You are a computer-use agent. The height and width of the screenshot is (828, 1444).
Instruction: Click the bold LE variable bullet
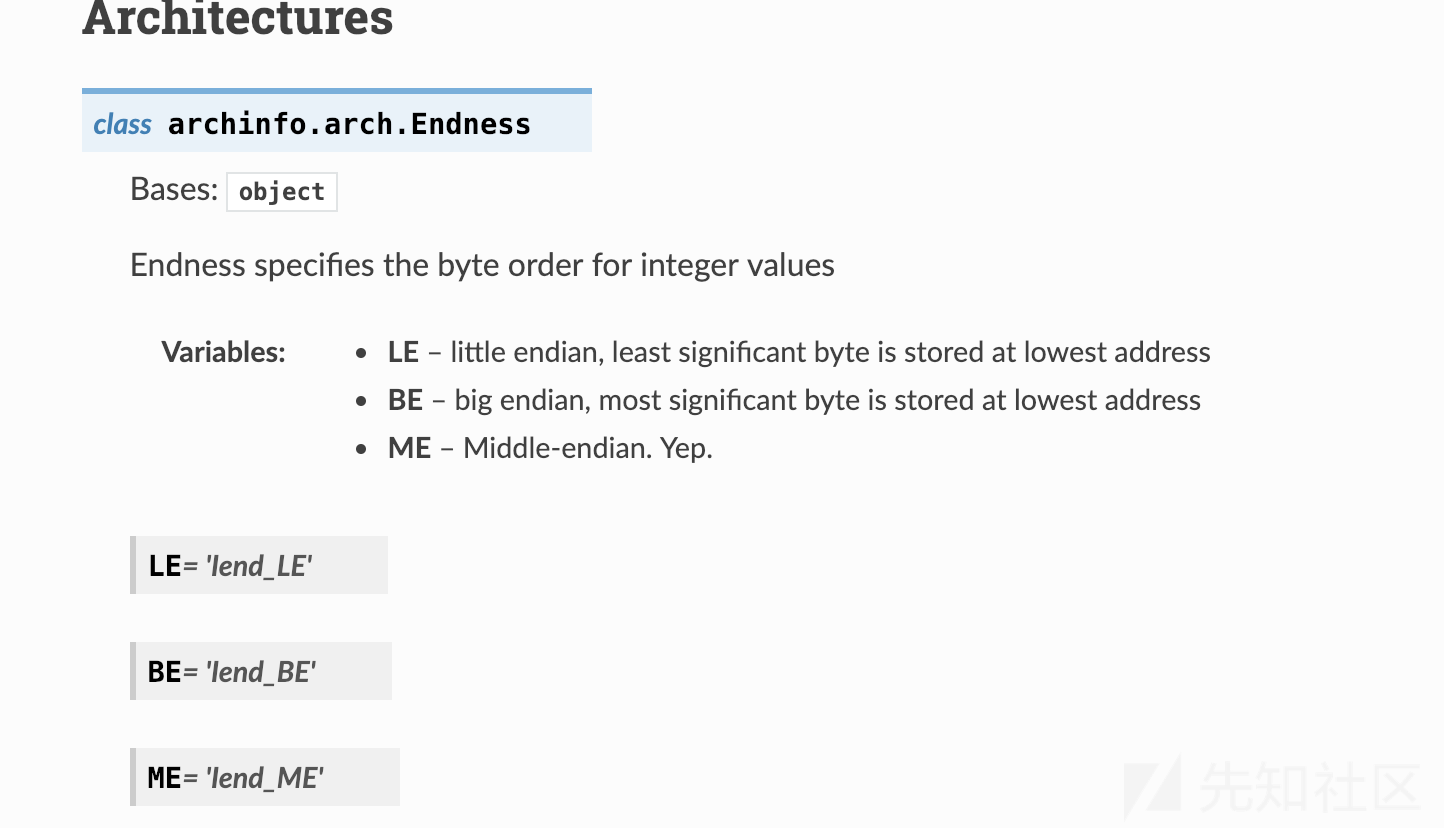tap(403, 352)
